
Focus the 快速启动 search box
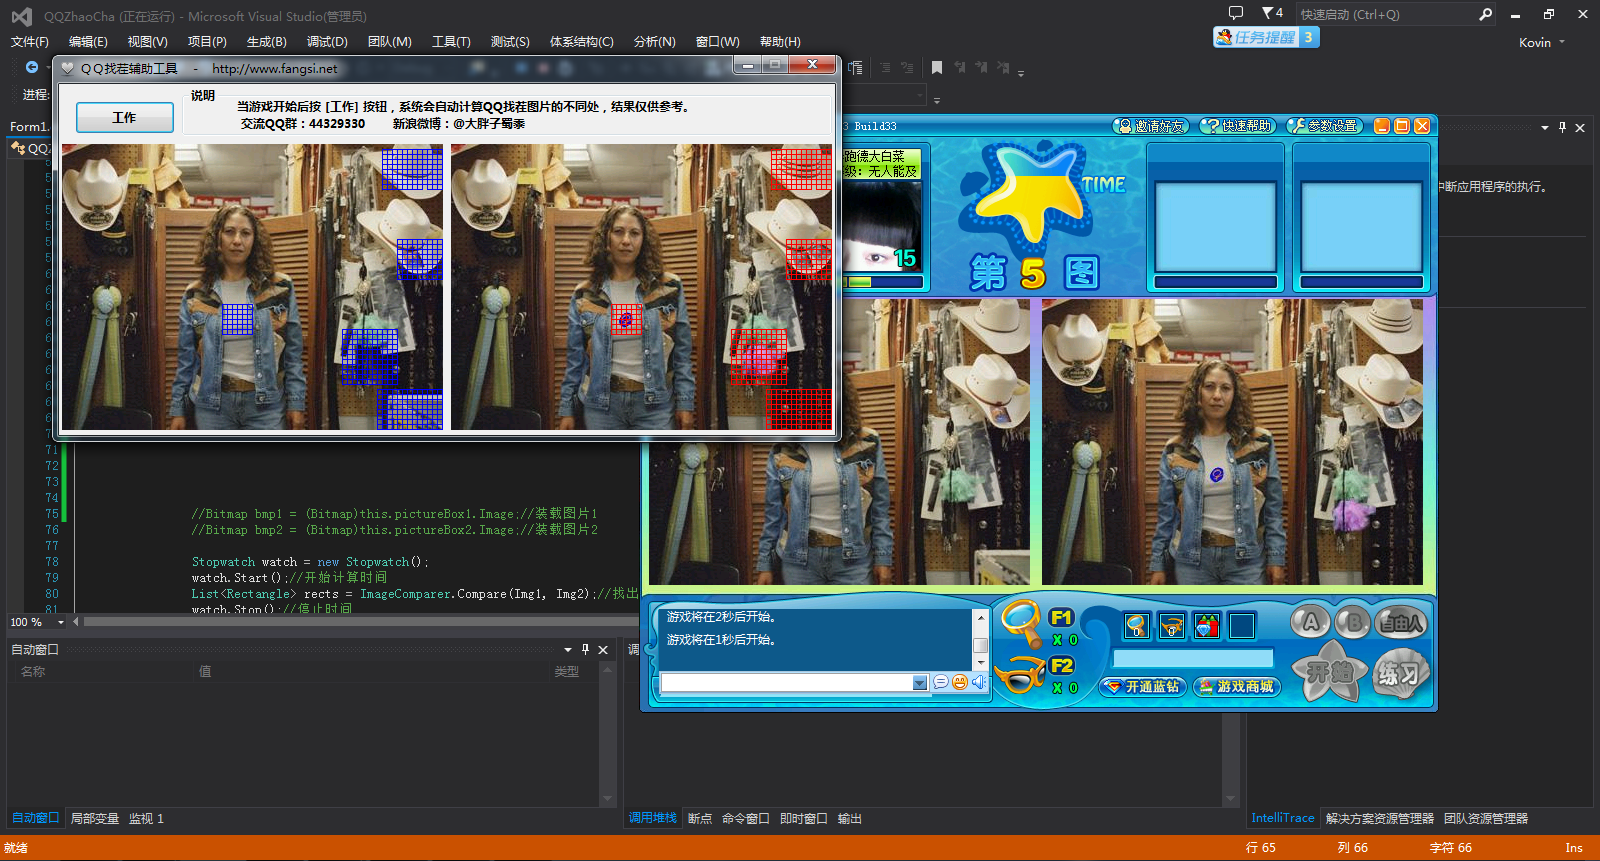[1385, 14]
